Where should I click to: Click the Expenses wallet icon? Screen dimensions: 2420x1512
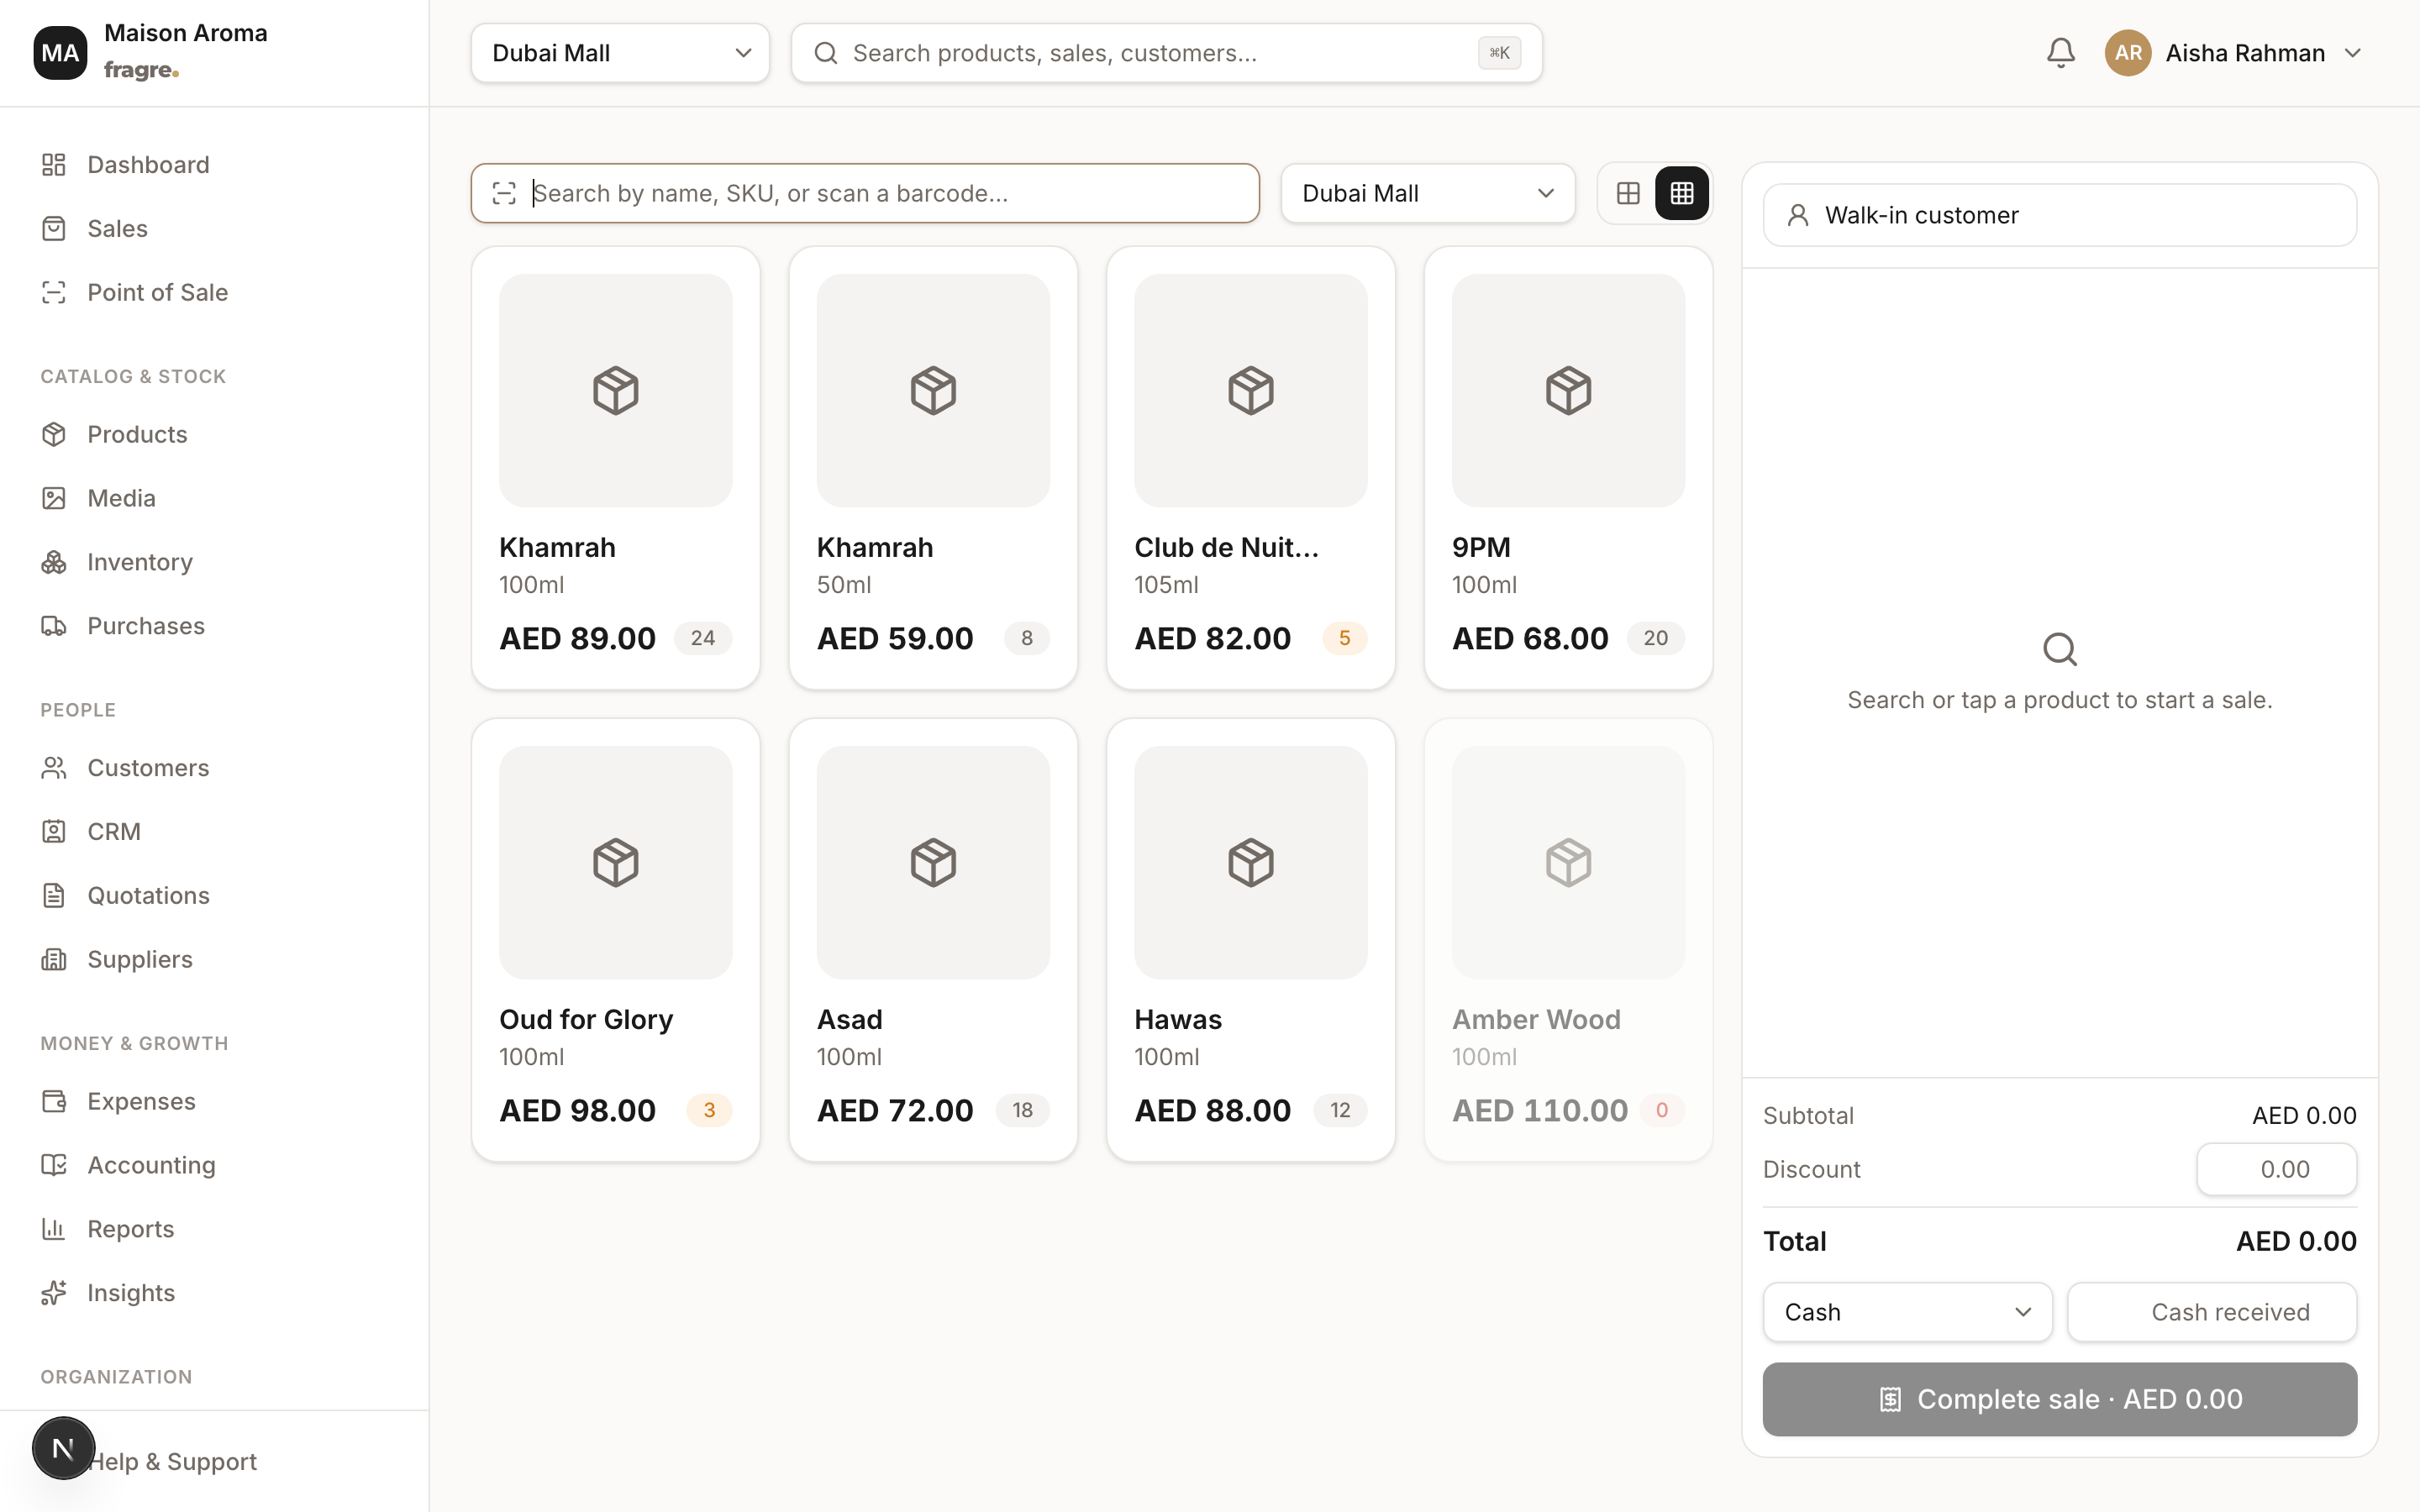point(54,1101)
